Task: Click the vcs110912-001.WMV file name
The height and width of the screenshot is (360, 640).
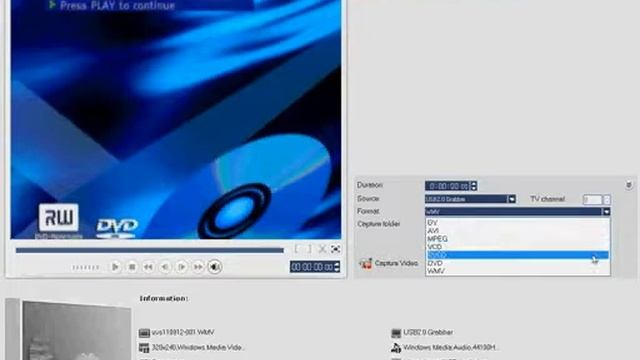Action: (183, 333)
